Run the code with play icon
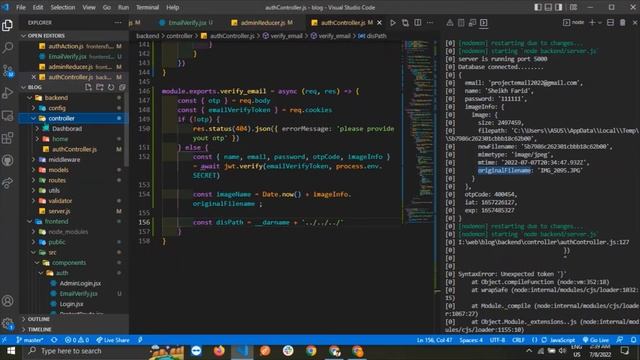The image size is (640, 360). click(x=393, y=23)
